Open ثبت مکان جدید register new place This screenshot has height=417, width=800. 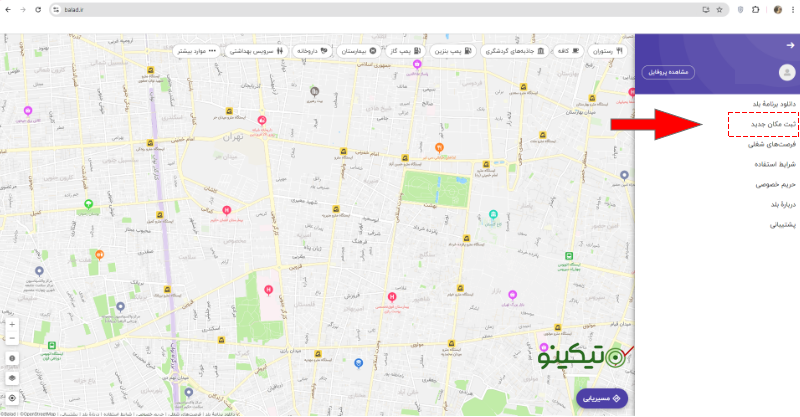tap(773, 124)
